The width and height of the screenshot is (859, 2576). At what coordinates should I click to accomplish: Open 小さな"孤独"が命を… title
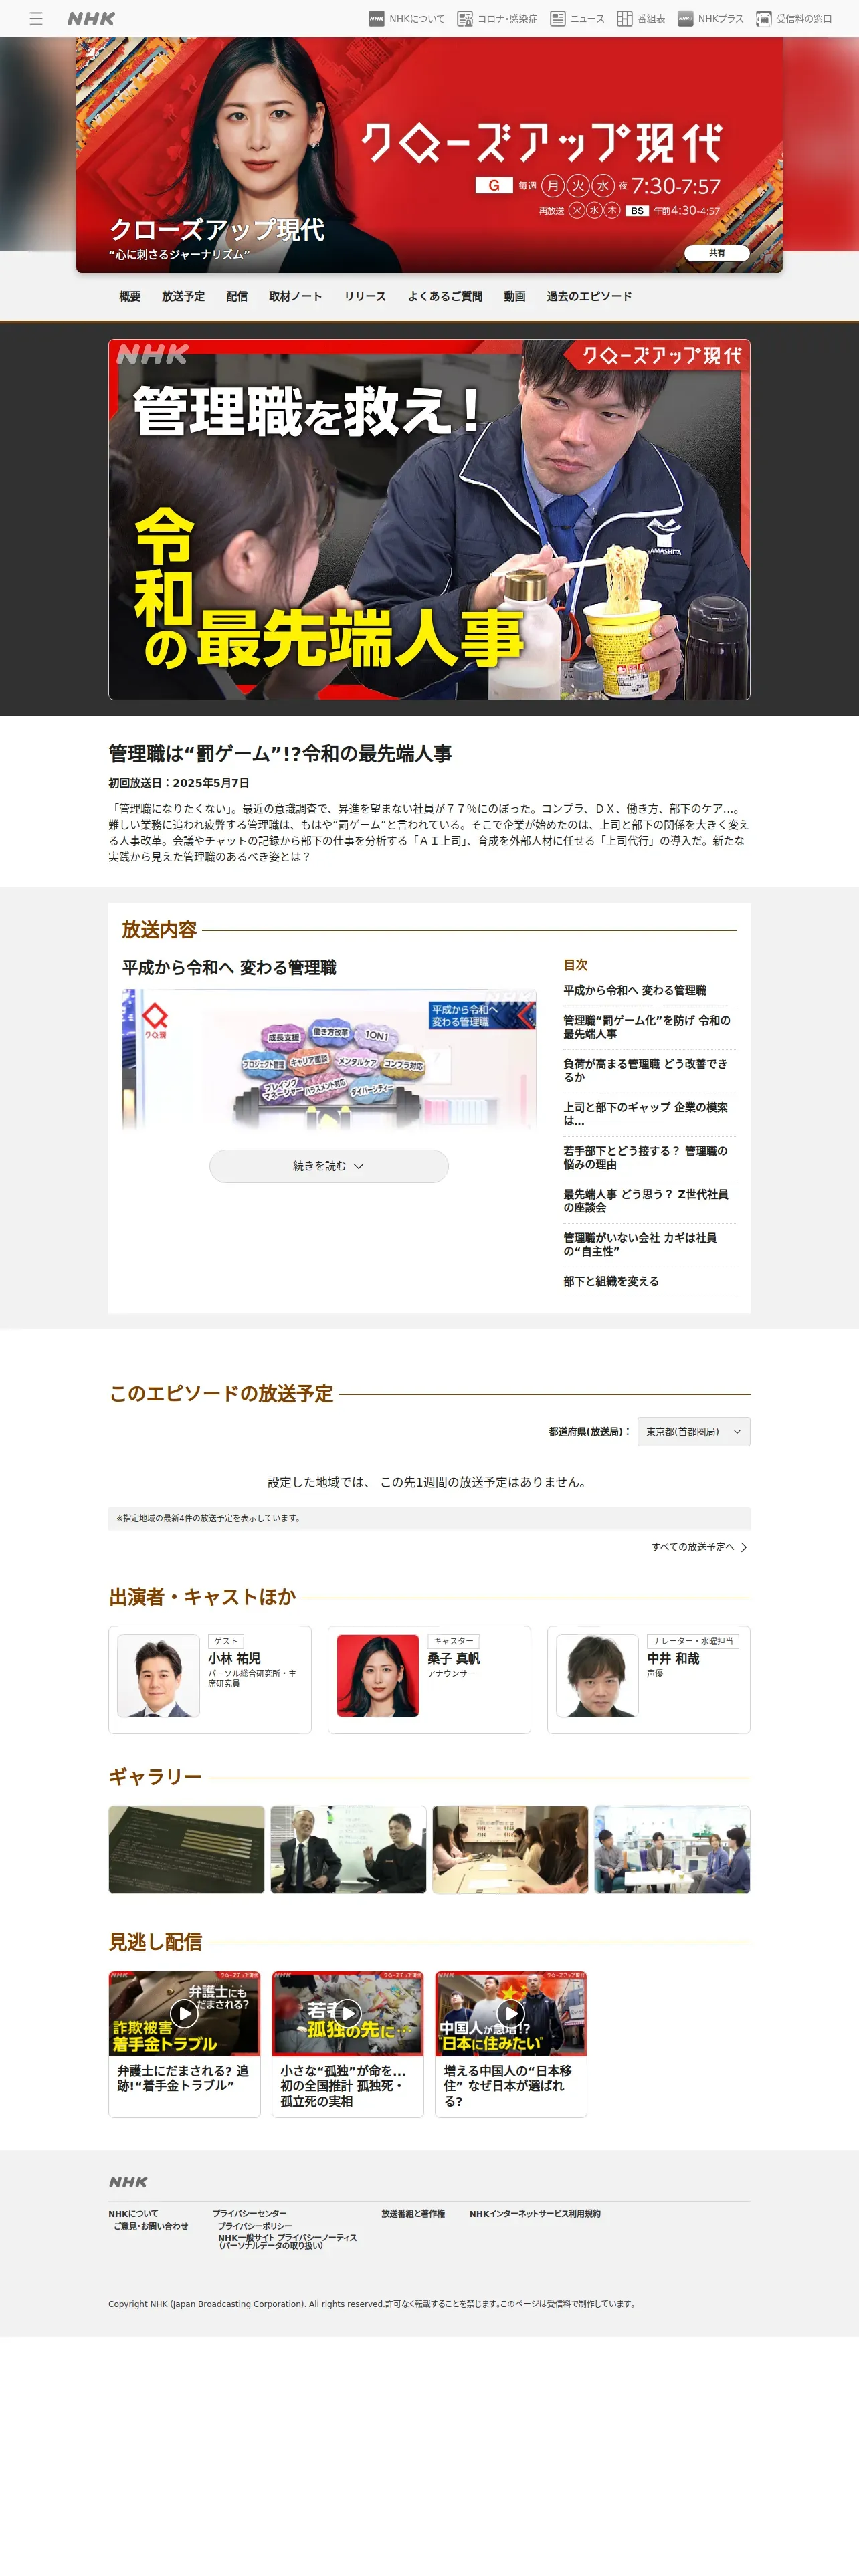coord(343,2086)
